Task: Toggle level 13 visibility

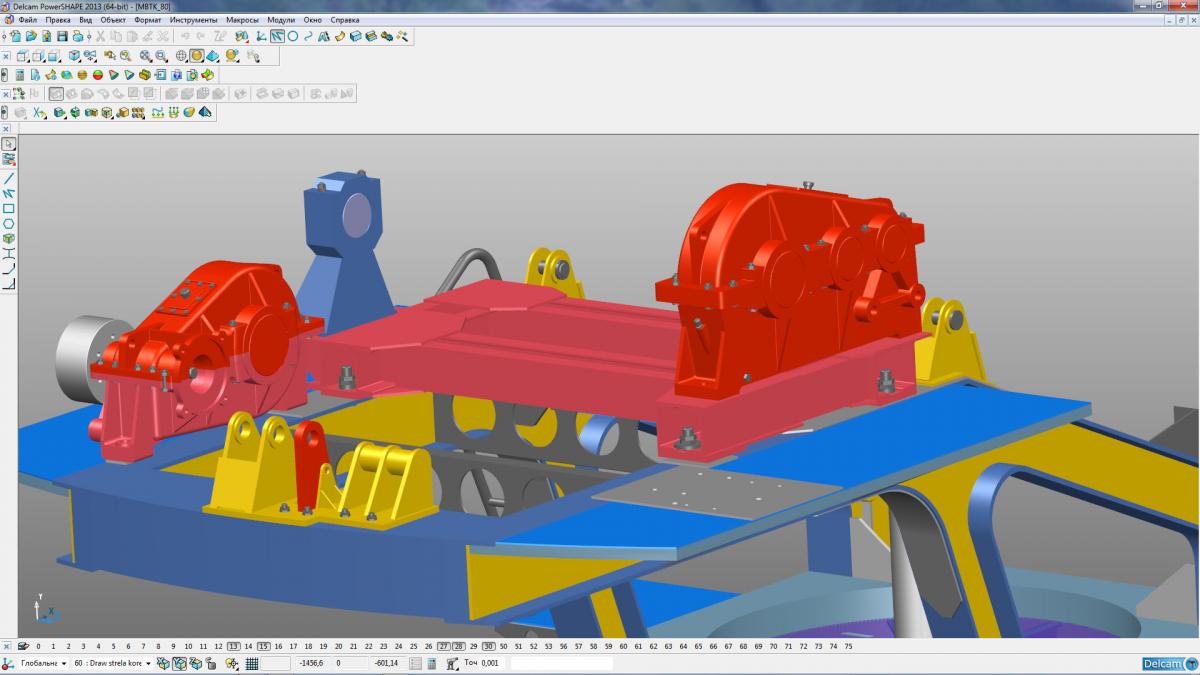Action: click(x=233, y=646)
